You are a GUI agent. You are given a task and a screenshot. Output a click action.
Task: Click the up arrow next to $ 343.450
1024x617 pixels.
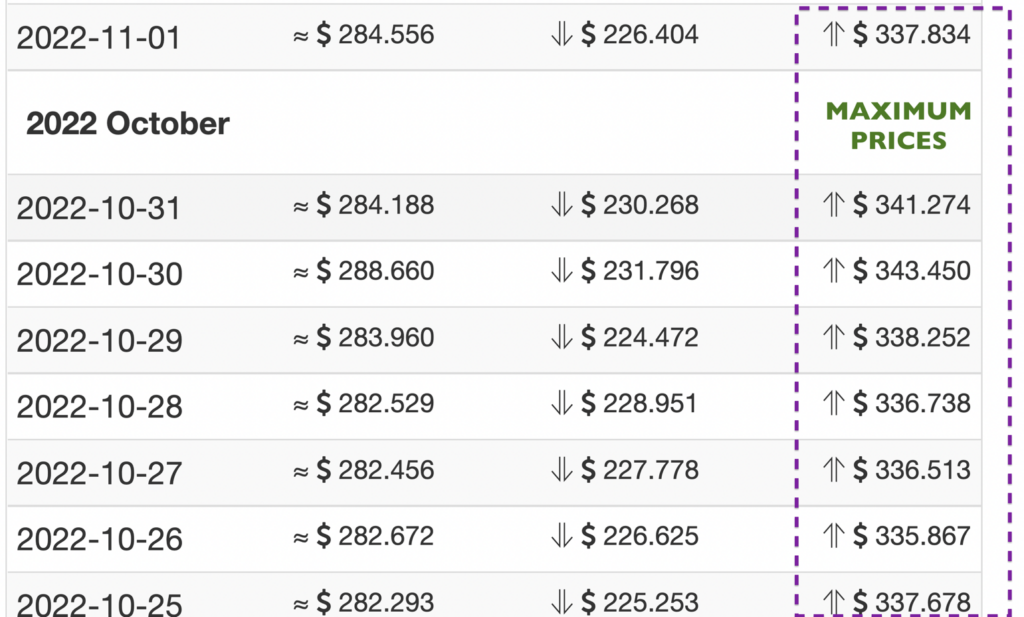click(833, 270)
